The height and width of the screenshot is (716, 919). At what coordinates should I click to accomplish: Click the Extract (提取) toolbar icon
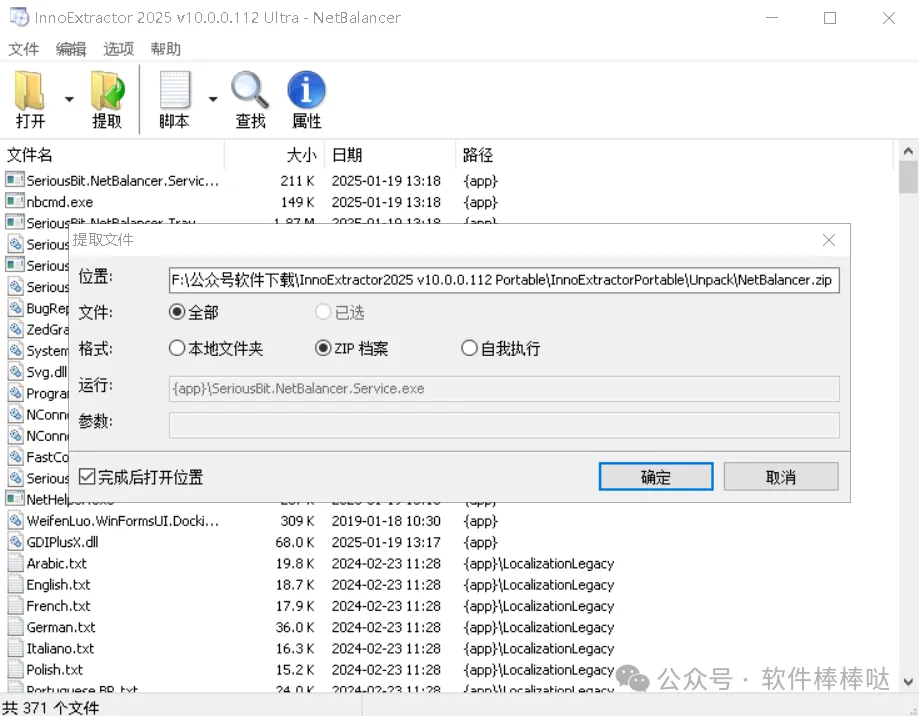pos(107,91)
